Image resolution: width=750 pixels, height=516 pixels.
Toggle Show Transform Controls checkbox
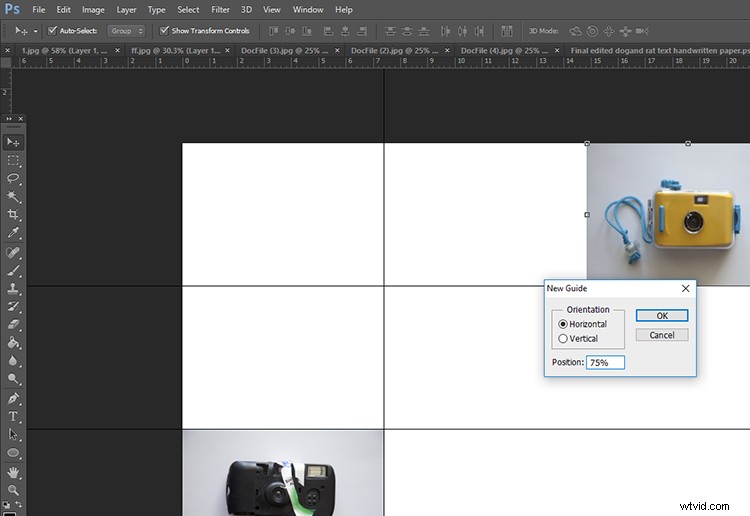coord(164,31)
